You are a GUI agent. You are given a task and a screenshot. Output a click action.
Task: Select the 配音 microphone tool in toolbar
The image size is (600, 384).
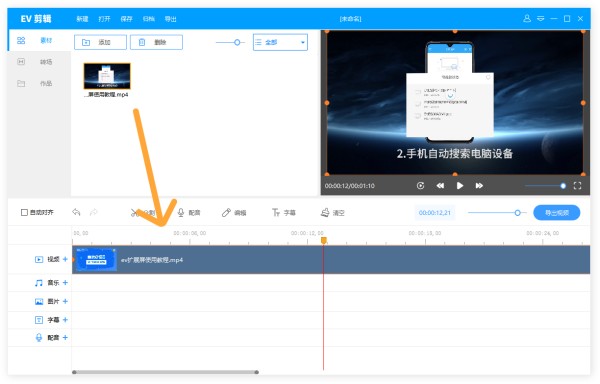point(189,213)
